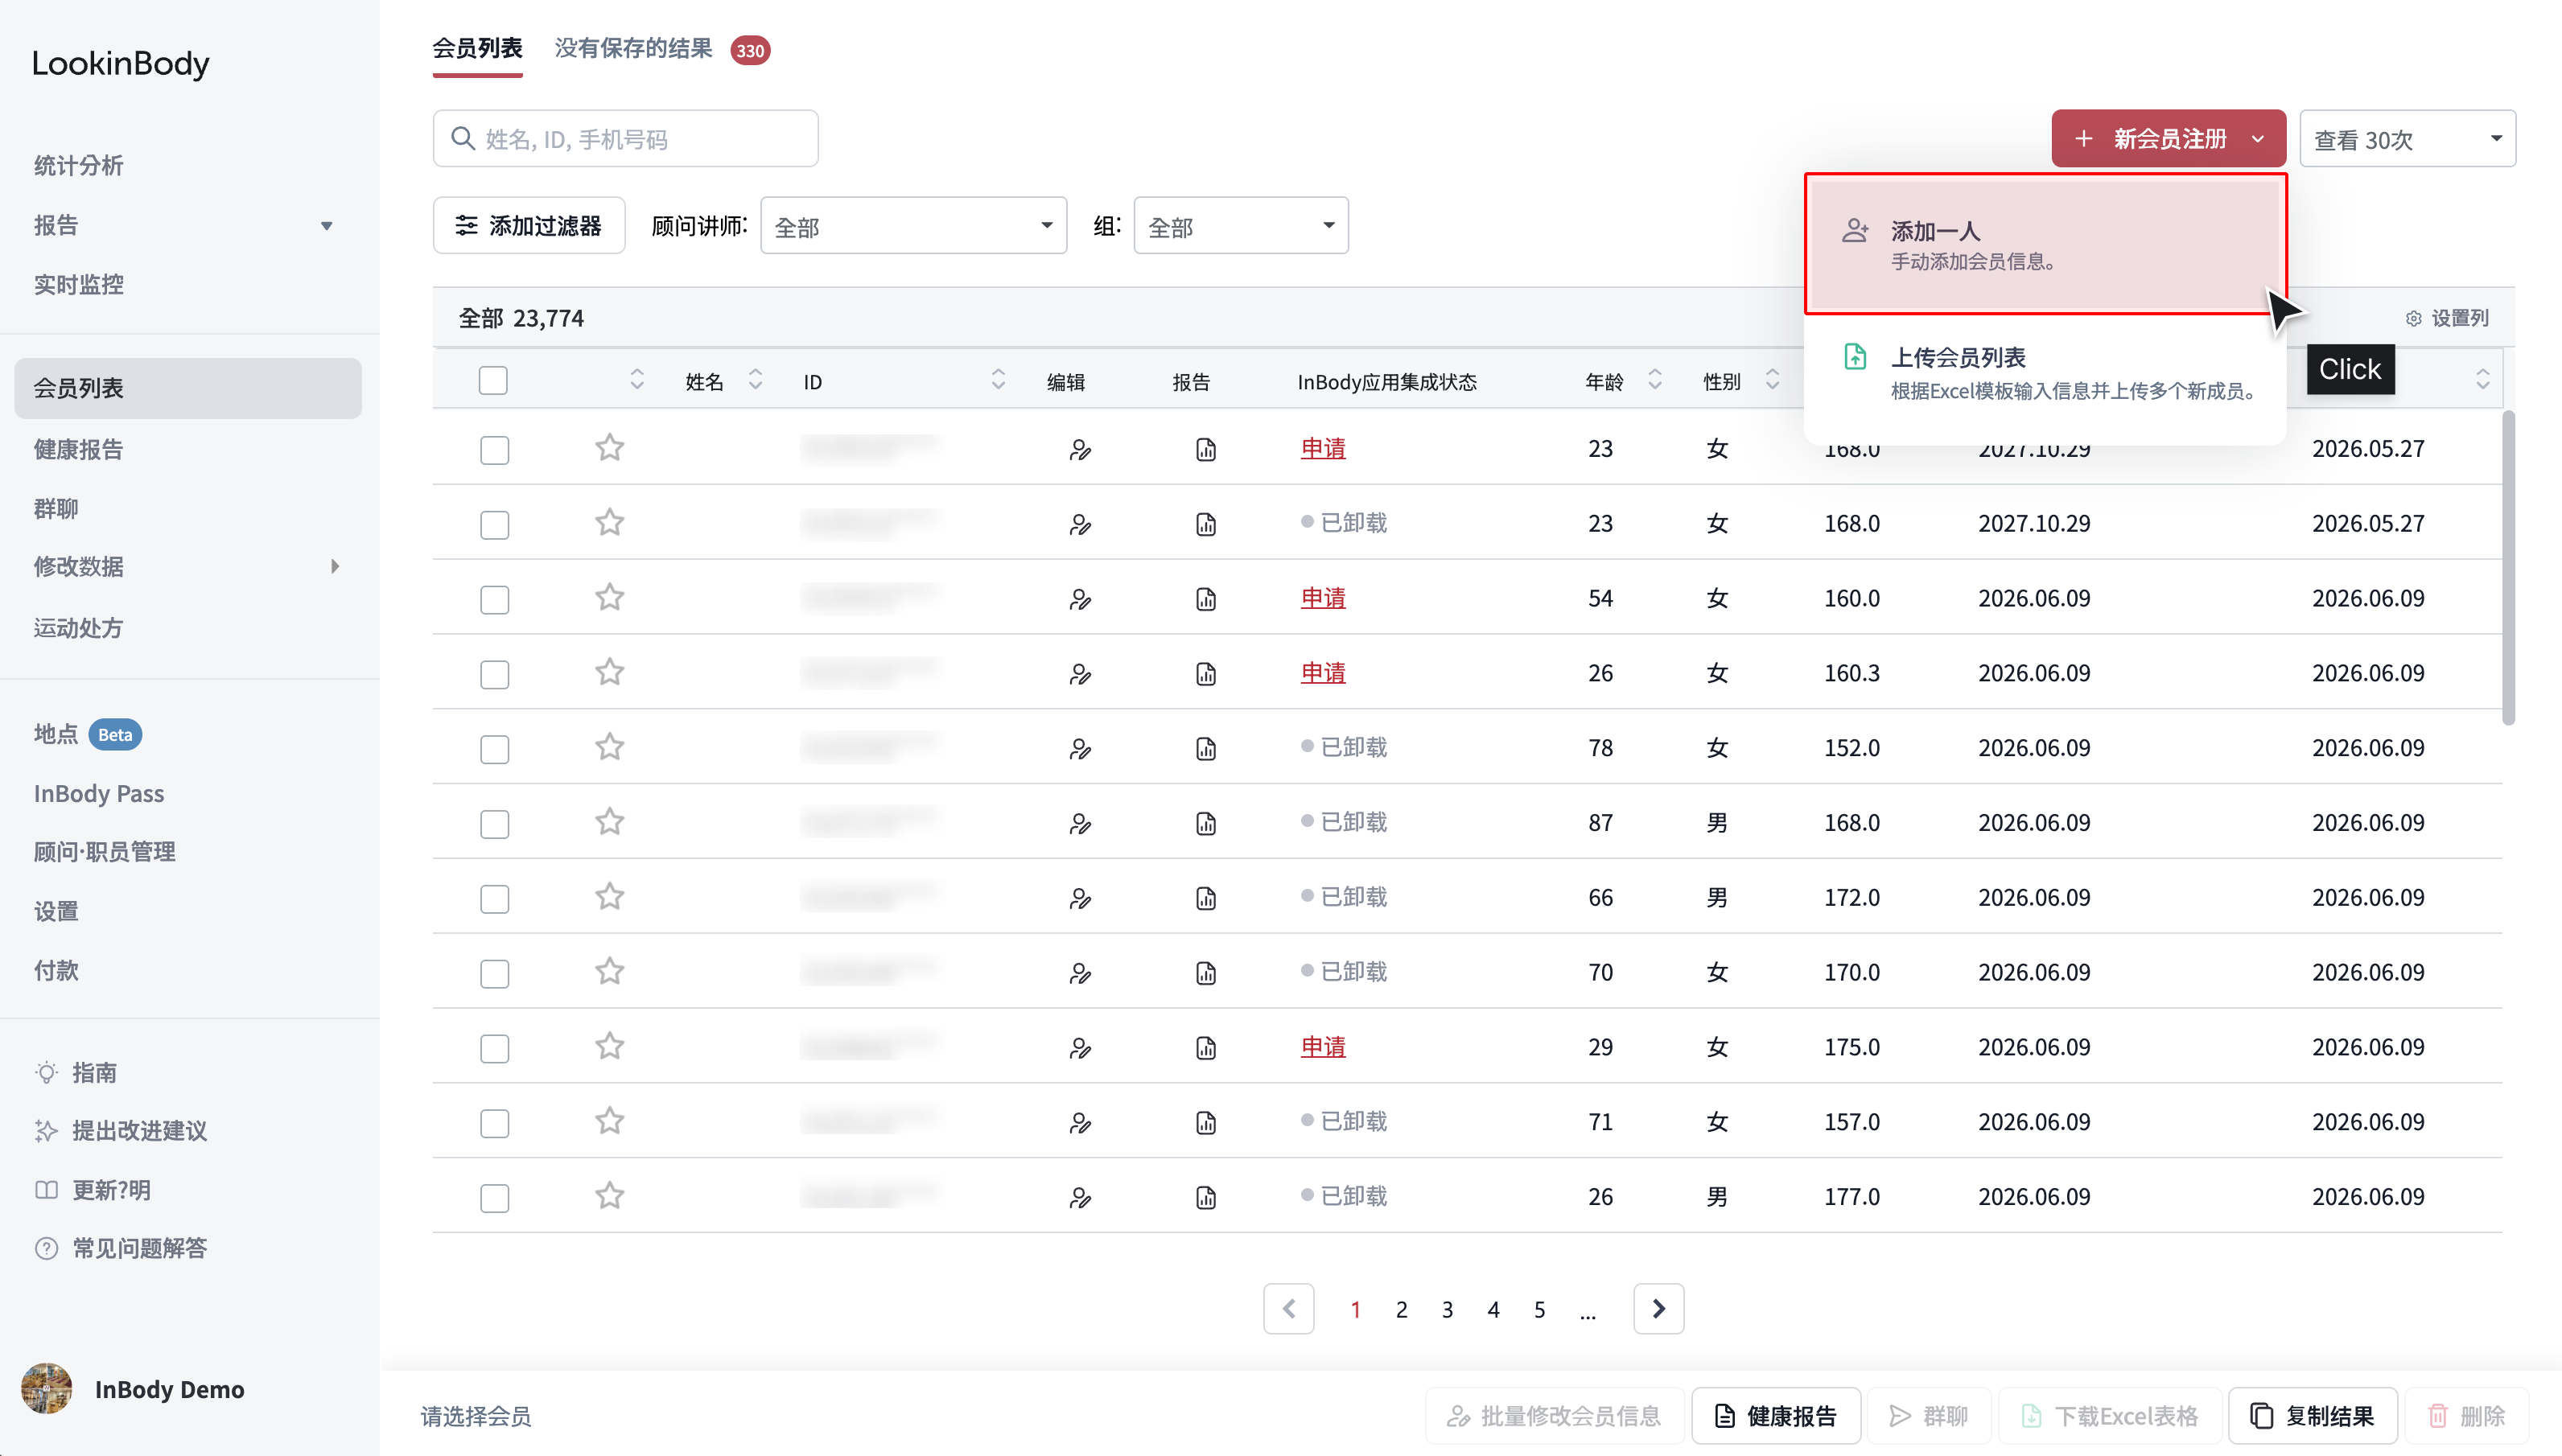The height and width of the screenshot is (1456, 2562).
Task: Click the 添加过滤器 button
Action: [528, 225]
